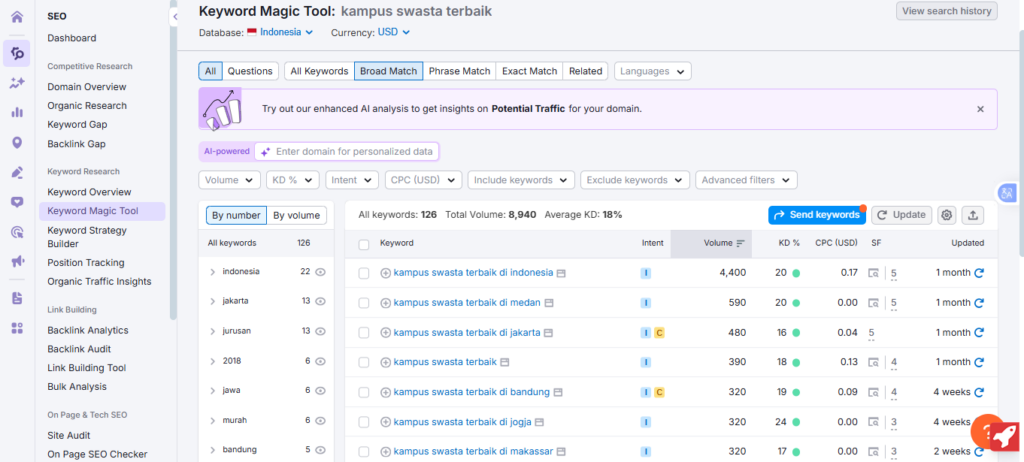
Task: Focus the Enter domain for personalized data field
Action: 347,152
